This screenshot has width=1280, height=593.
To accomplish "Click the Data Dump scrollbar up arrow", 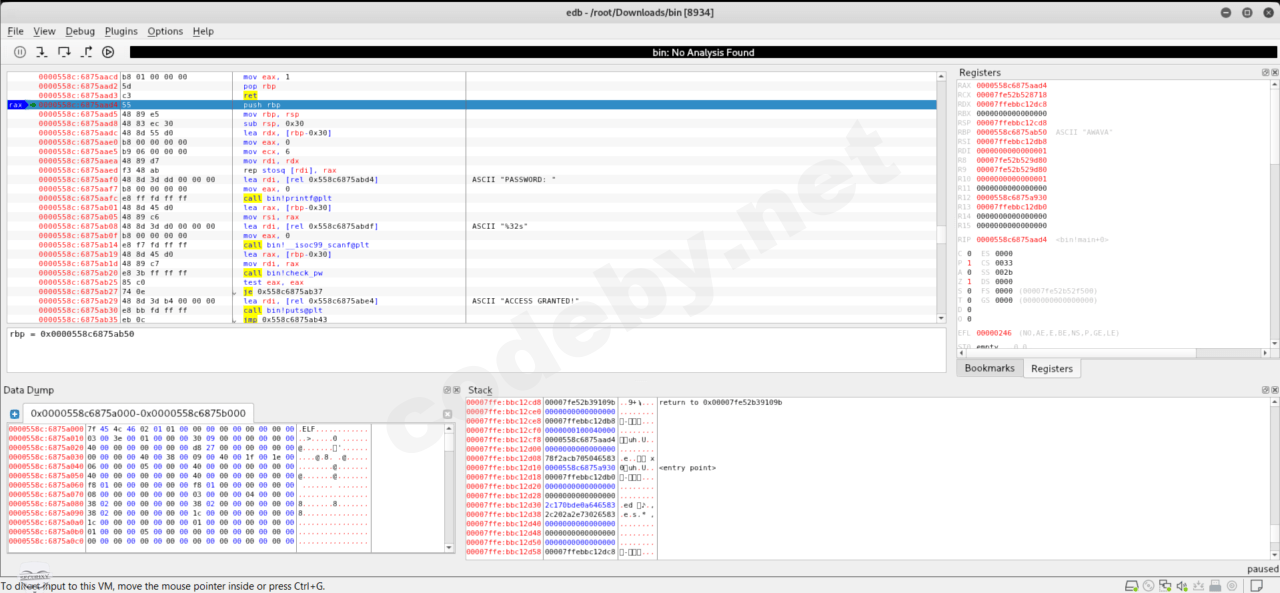I will pyautogui.click(x=447, y=429).
